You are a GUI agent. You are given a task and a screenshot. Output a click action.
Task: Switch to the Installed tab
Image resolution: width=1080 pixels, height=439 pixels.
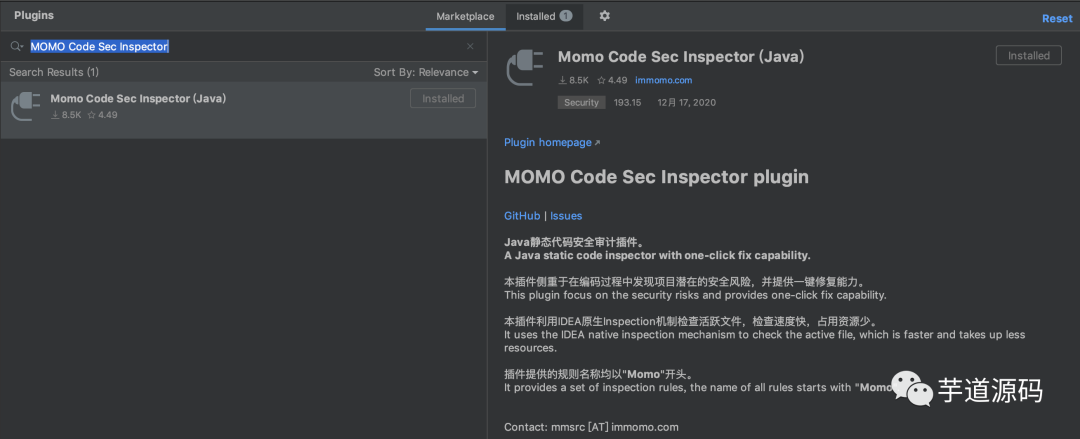(544, 17)
